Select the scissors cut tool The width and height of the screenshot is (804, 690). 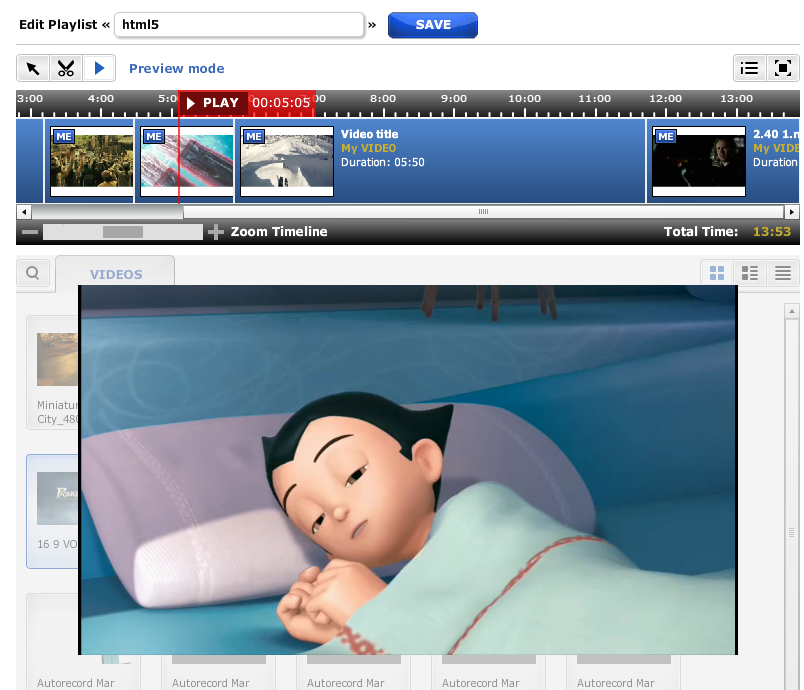[x=66, y=68]
